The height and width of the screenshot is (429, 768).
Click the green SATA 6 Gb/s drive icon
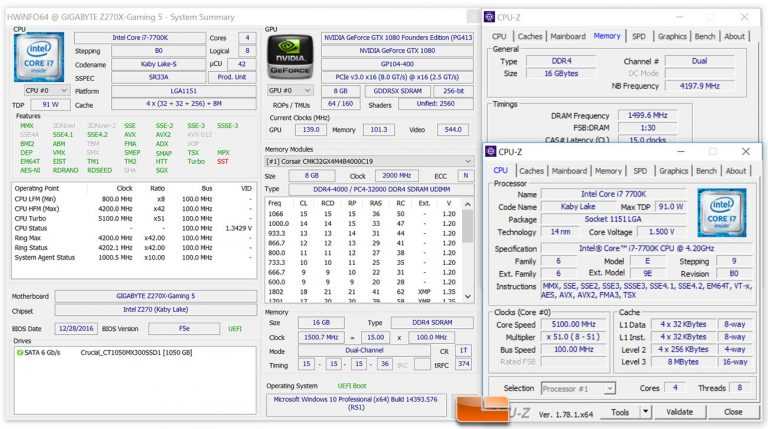pos(20,353)
